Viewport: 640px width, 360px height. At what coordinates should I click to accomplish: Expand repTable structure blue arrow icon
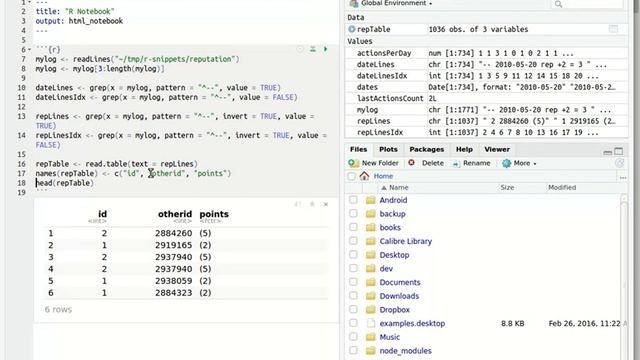351,29
